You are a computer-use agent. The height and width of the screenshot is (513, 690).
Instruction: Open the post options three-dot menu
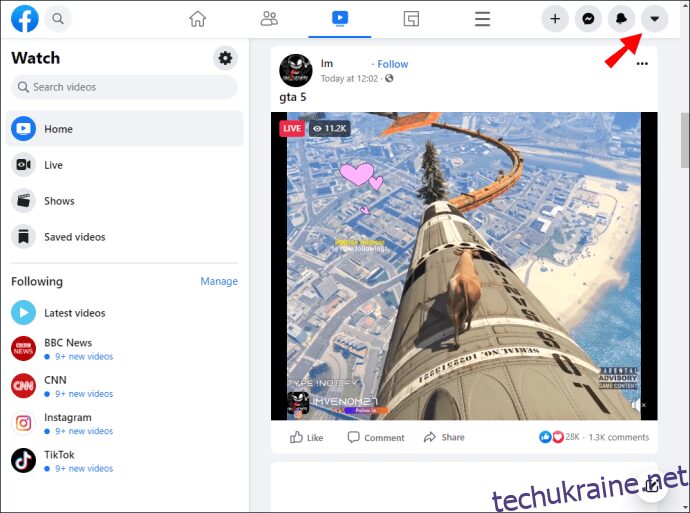(x=642, y=64)
